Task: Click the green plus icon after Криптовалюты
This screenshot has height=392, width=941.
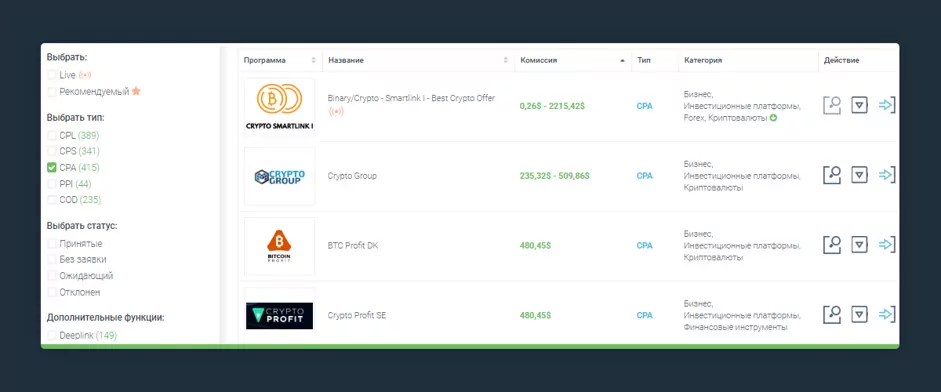Action: [774, 118]
